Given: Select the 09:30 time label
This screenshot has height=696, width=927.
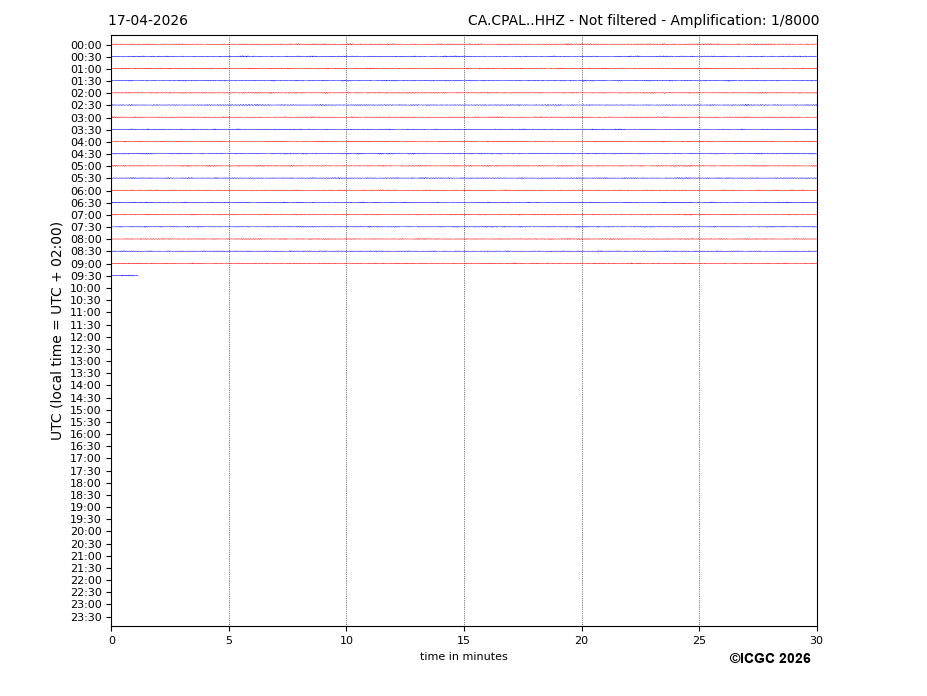Looking at the screenshot, I should click(x=86, y=276).
